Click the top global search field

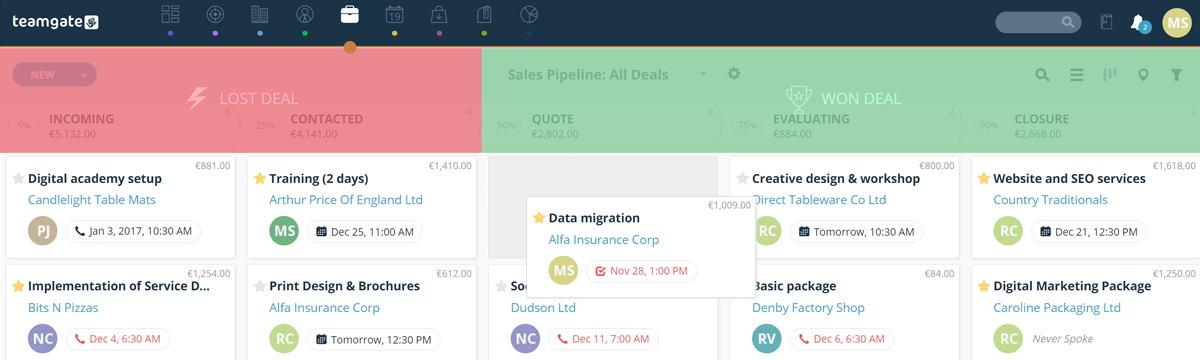pos(1038,22)
